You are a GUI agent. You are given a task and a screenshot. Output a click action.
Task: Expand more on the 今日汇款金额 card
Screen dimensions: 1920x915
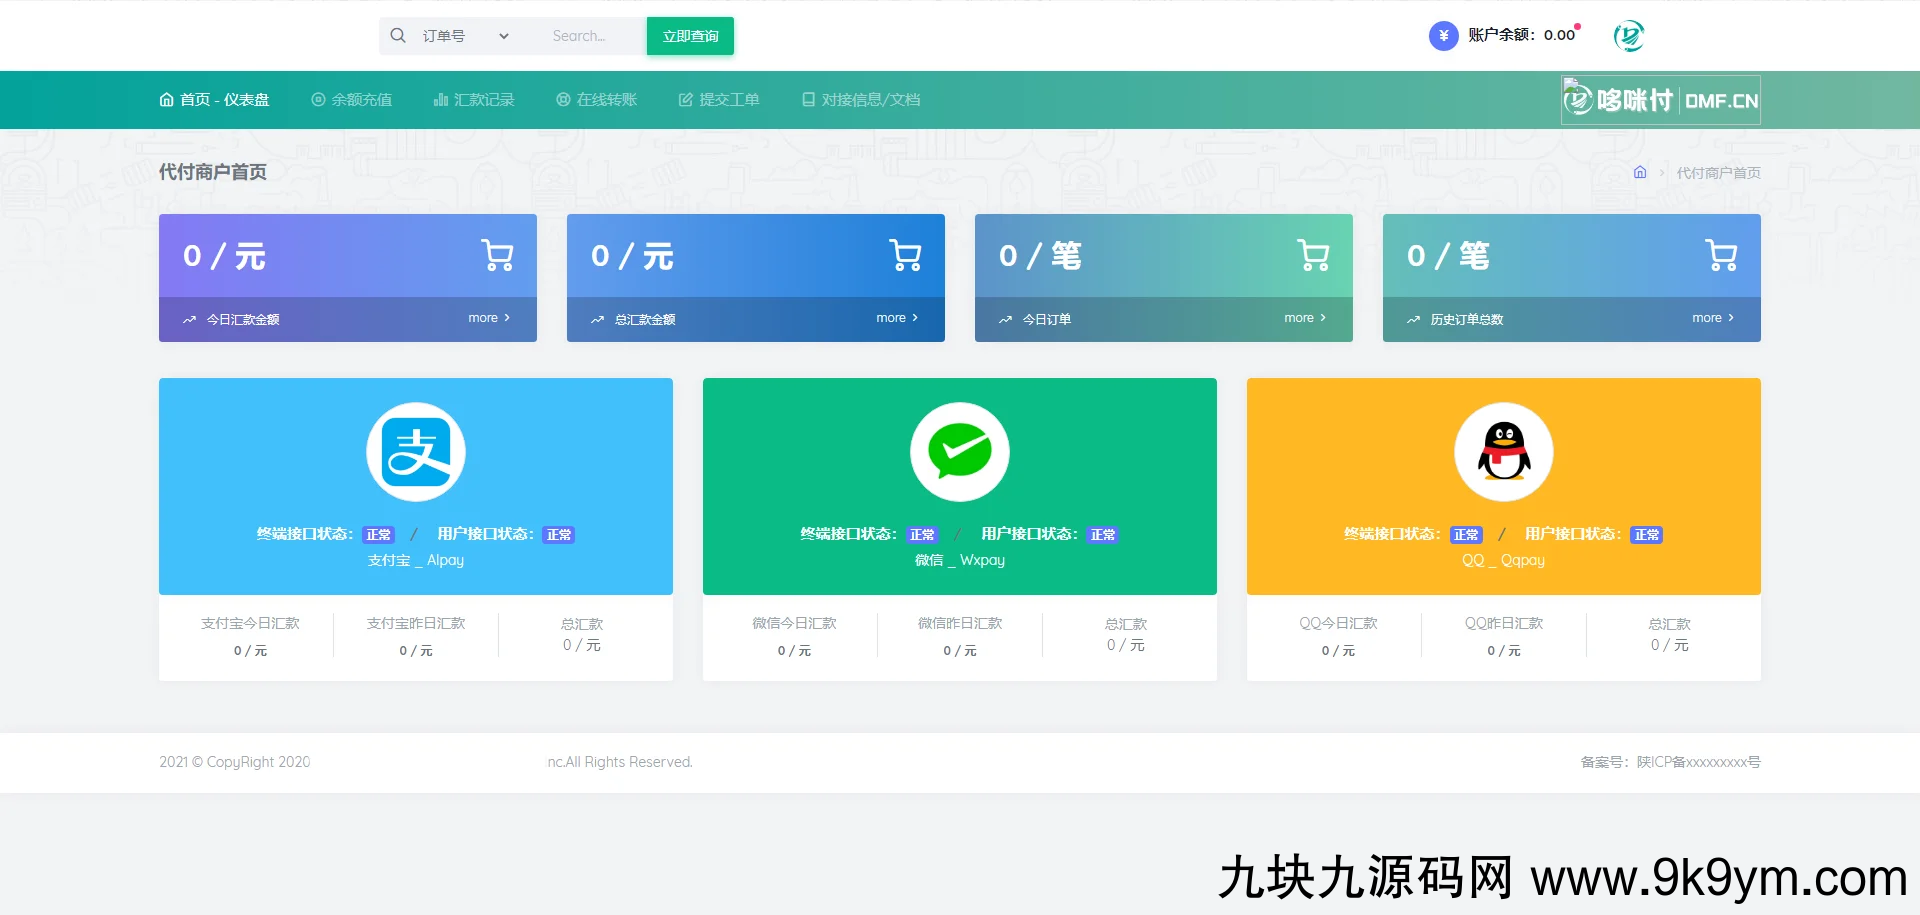489,318
